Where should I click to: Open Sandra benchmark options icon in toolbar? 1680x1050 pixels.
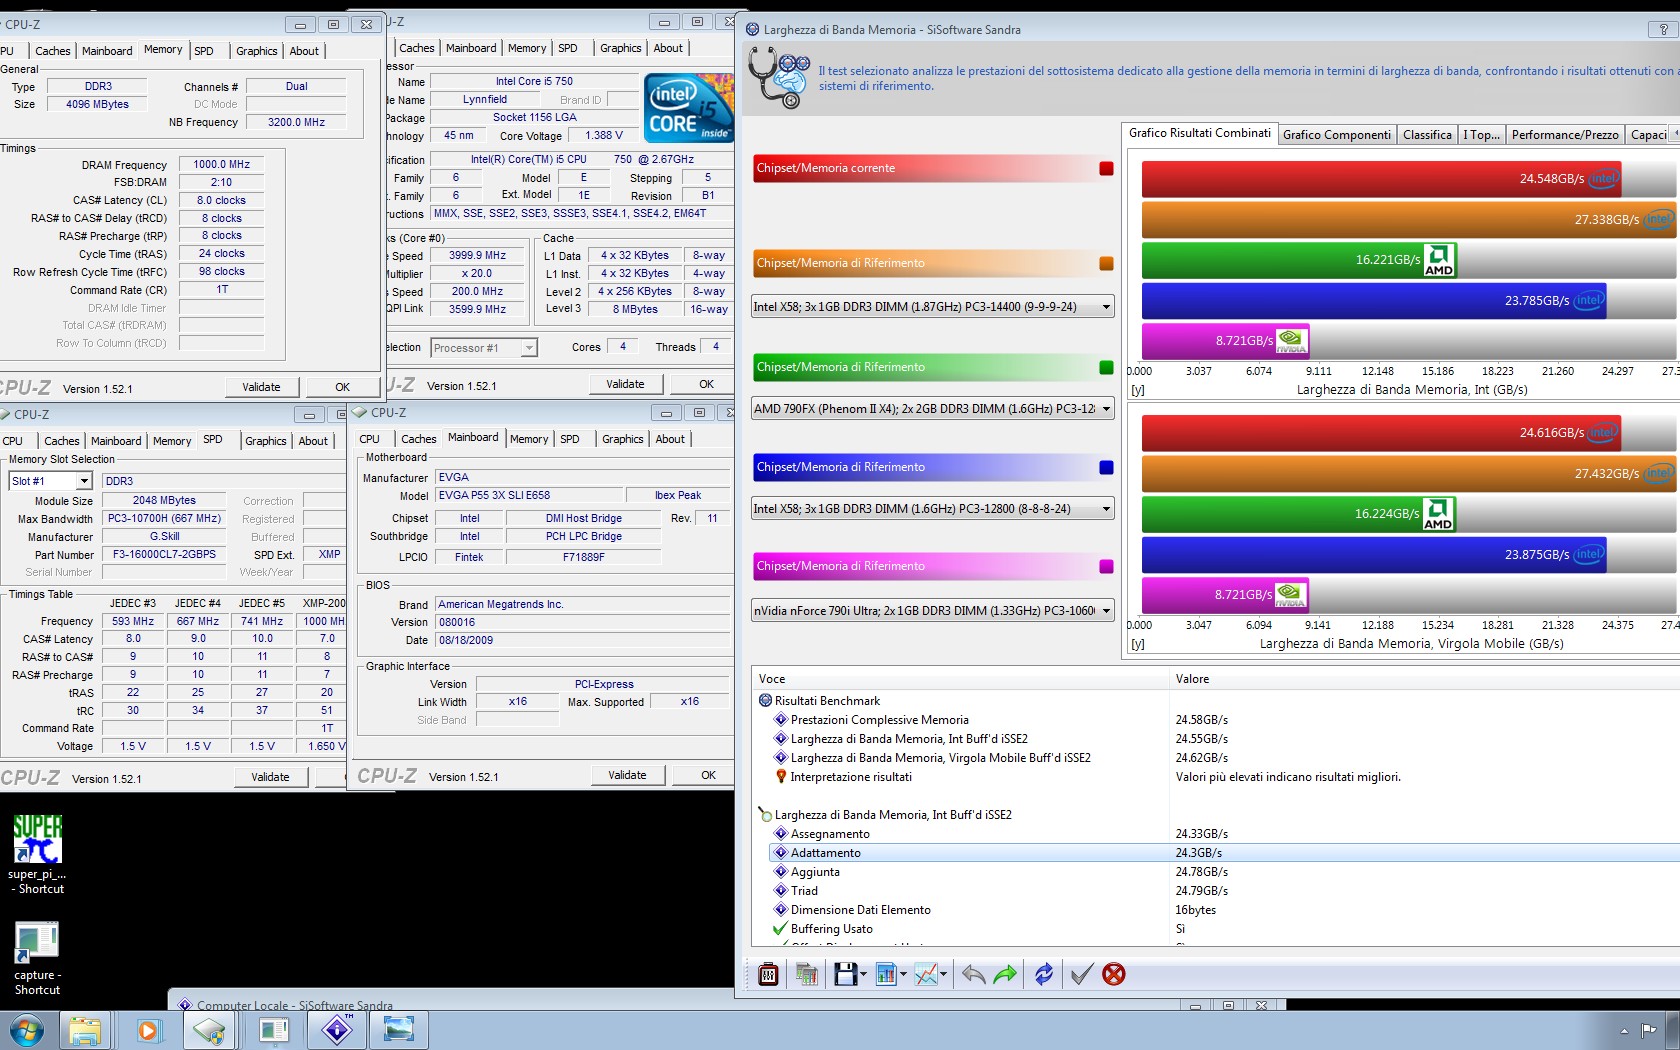pos(768,974)
